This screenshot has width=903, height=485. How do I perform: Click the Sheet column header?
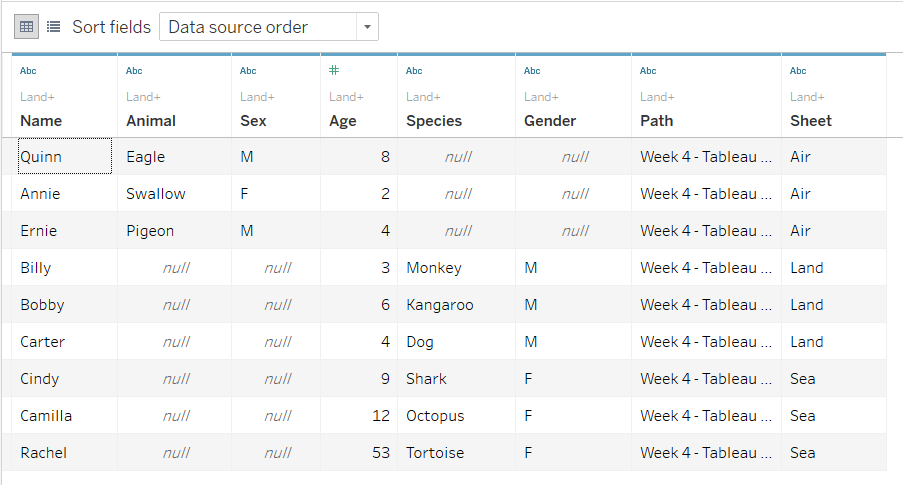(811, 121)
